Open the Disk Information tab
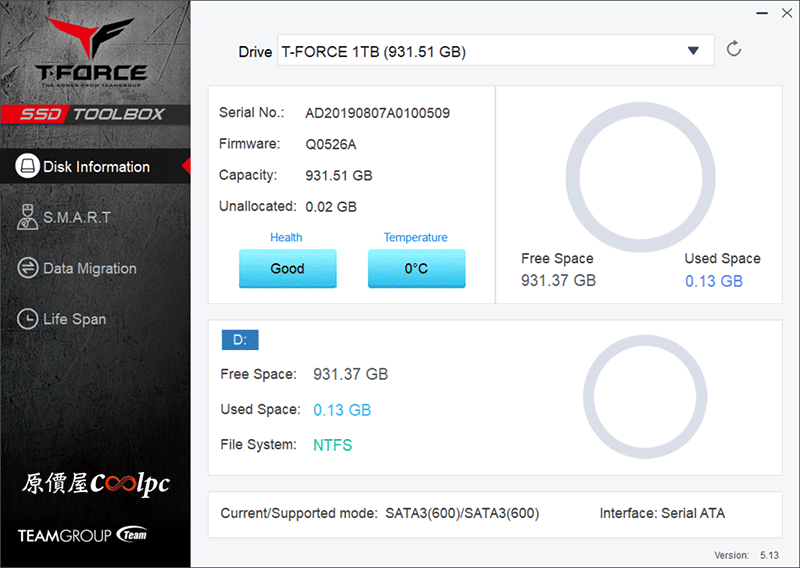The image size is (800, 568). (x=95, y=166)
